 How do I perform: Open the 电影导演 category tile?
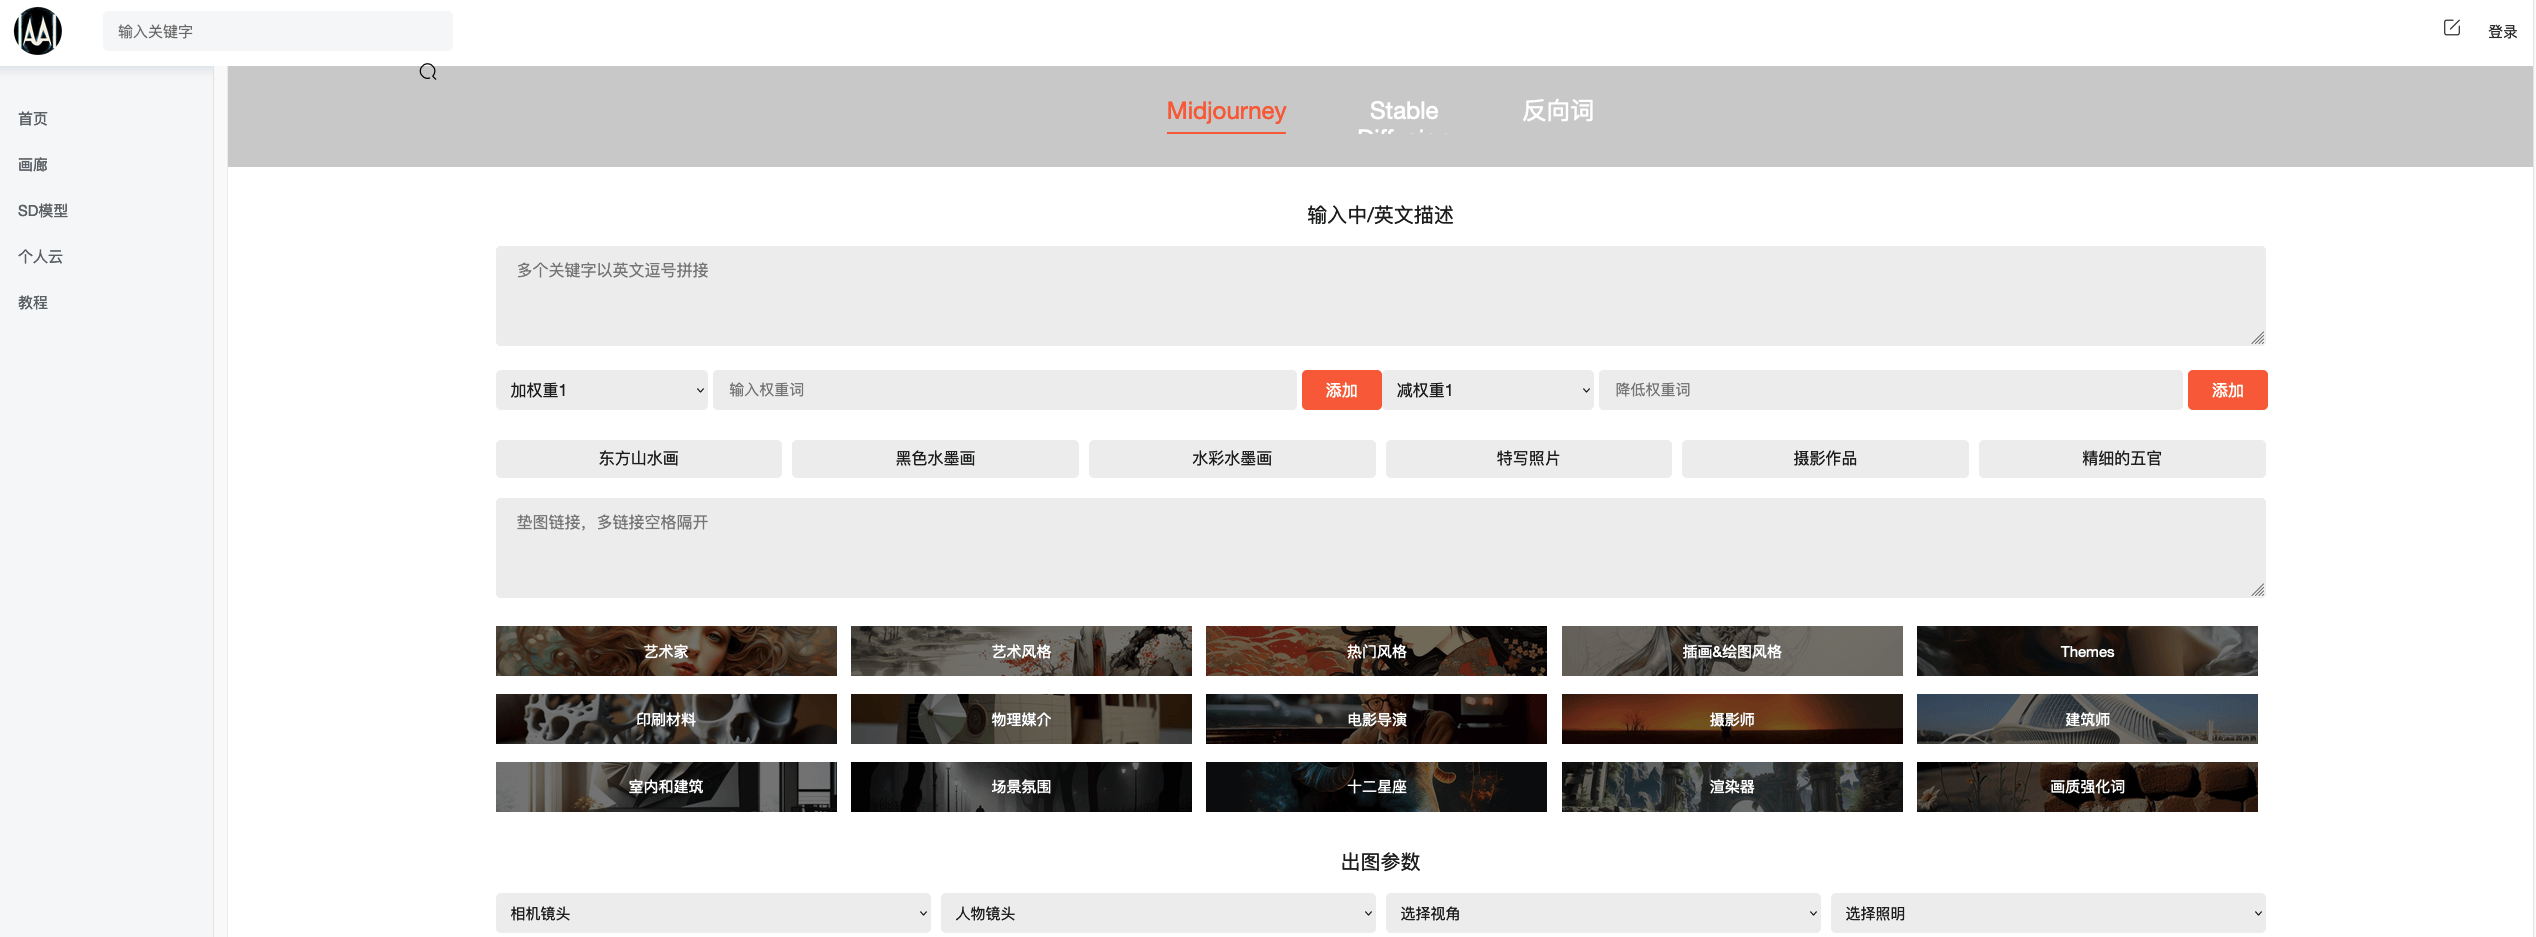(x=1376, y=719)
